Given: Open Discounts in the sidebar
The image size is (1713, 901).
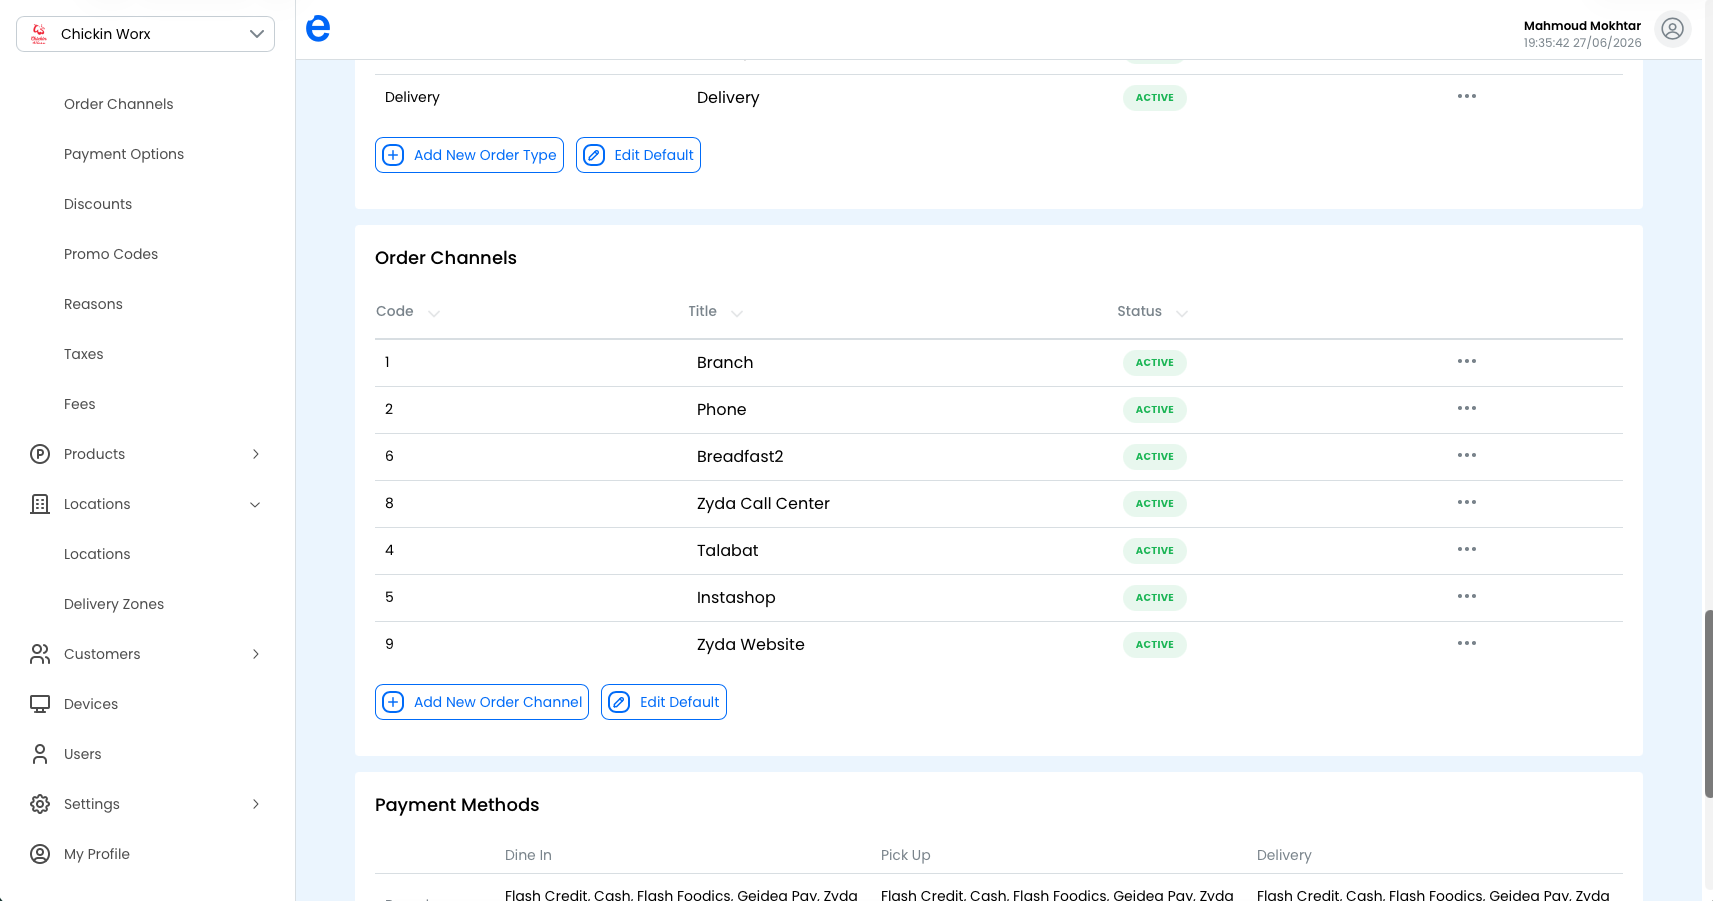Looking at the screenshot, I should pos(98,204).
